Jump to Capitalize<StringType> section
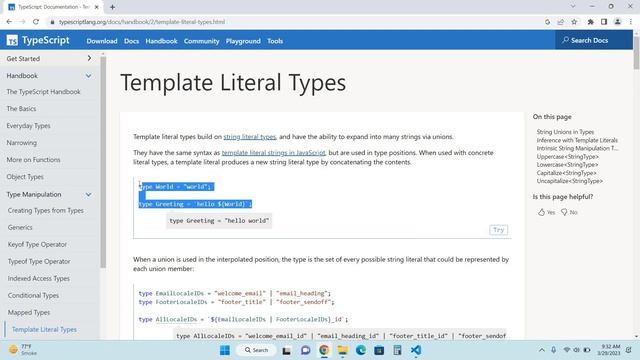 [566, 173]
